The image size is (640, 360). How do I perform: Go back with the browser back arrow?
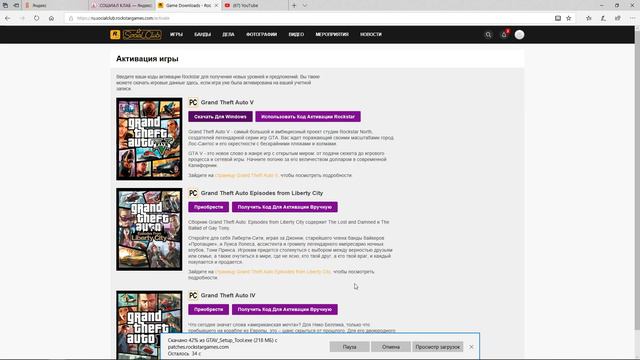(x=8, y=18)
